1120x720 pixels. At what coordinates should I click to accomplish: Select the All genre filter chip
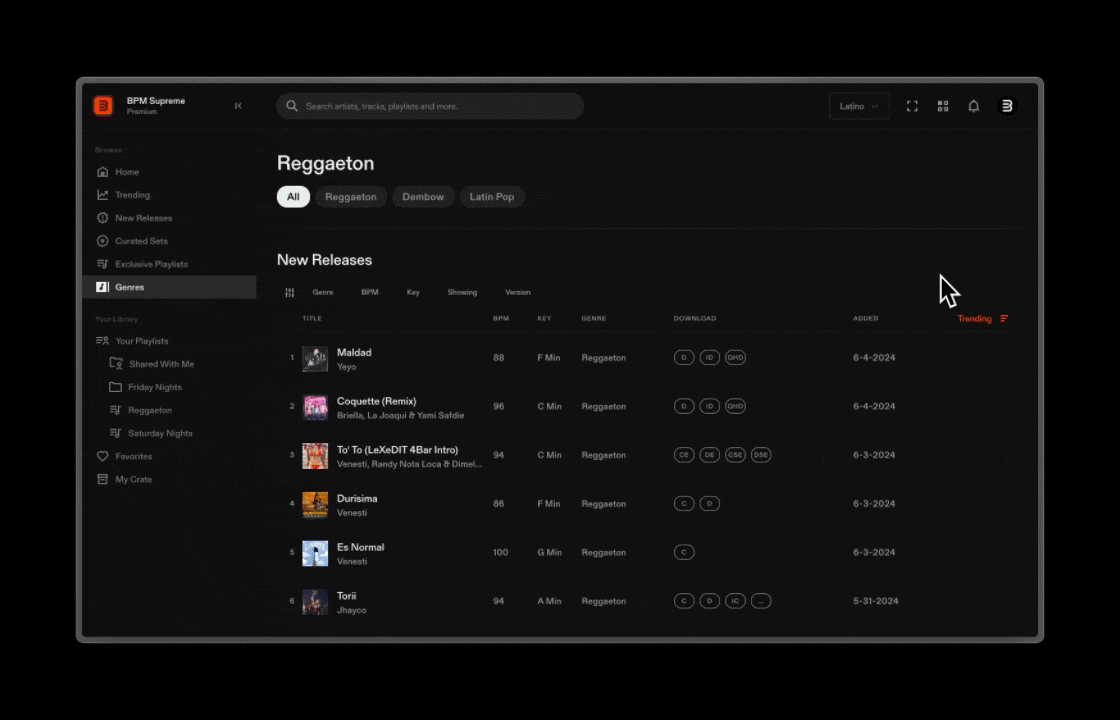tap(294, 196)
